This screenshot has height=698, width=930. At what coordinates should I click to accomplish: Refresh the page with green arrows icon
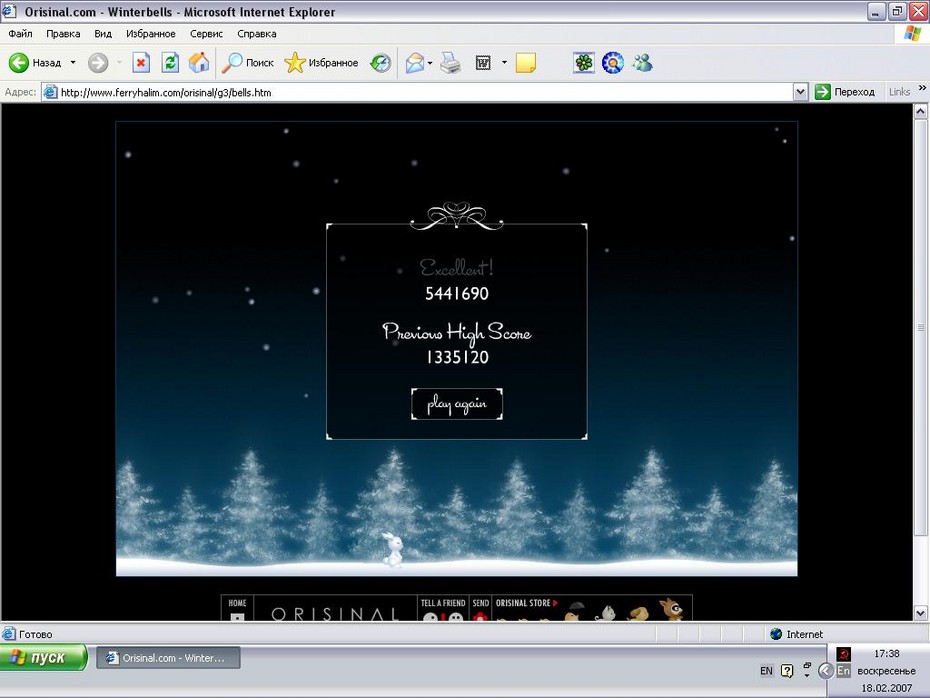tap(170, 62)
